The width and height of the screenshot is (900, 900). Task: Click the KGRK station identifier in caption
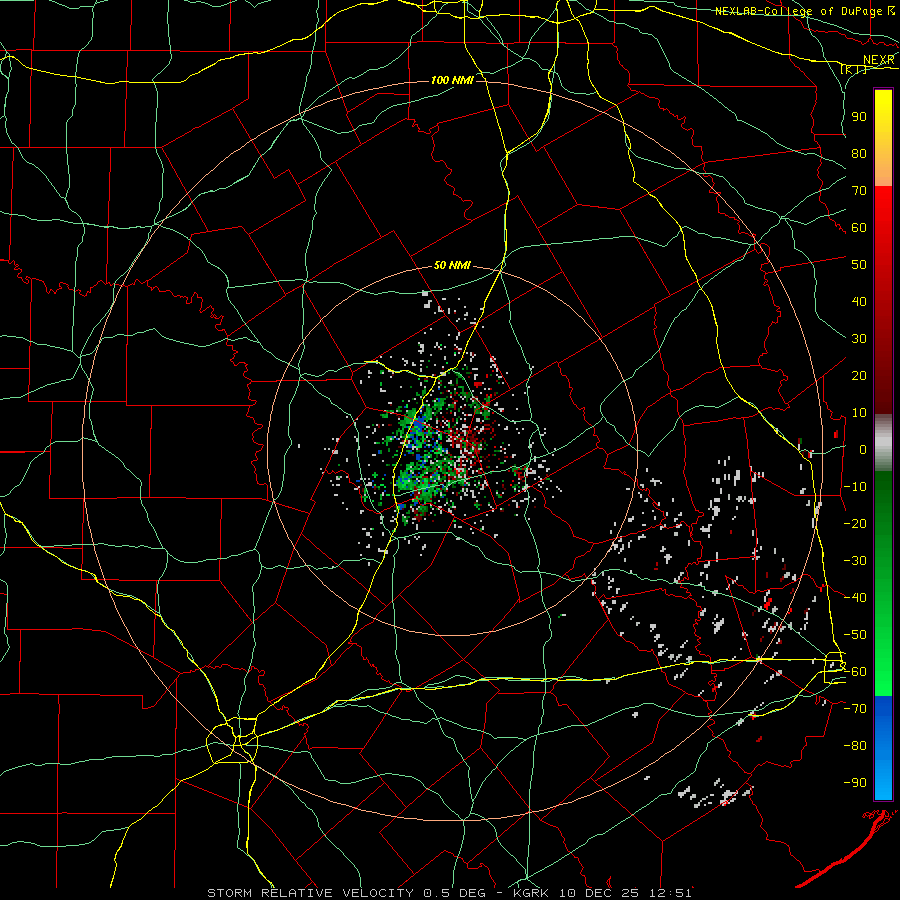[530, 893]
